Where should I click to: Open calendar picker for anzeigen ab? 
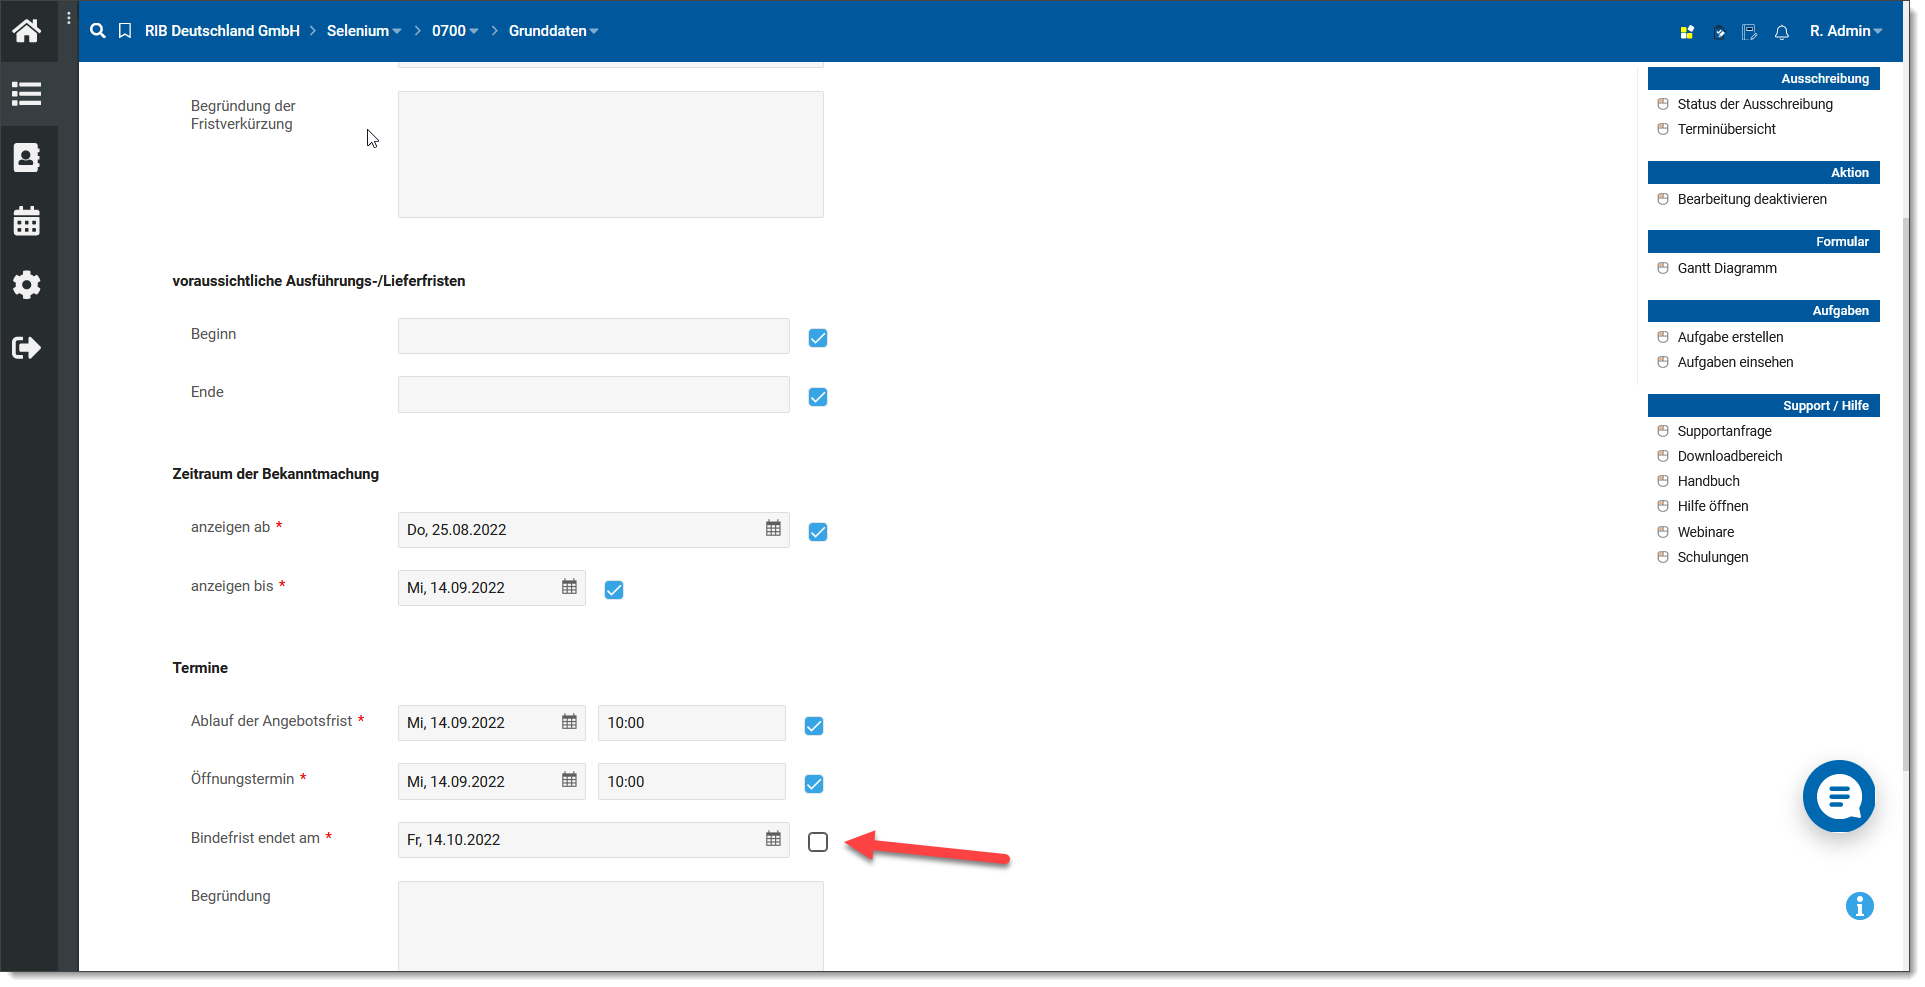coord(773,528)
